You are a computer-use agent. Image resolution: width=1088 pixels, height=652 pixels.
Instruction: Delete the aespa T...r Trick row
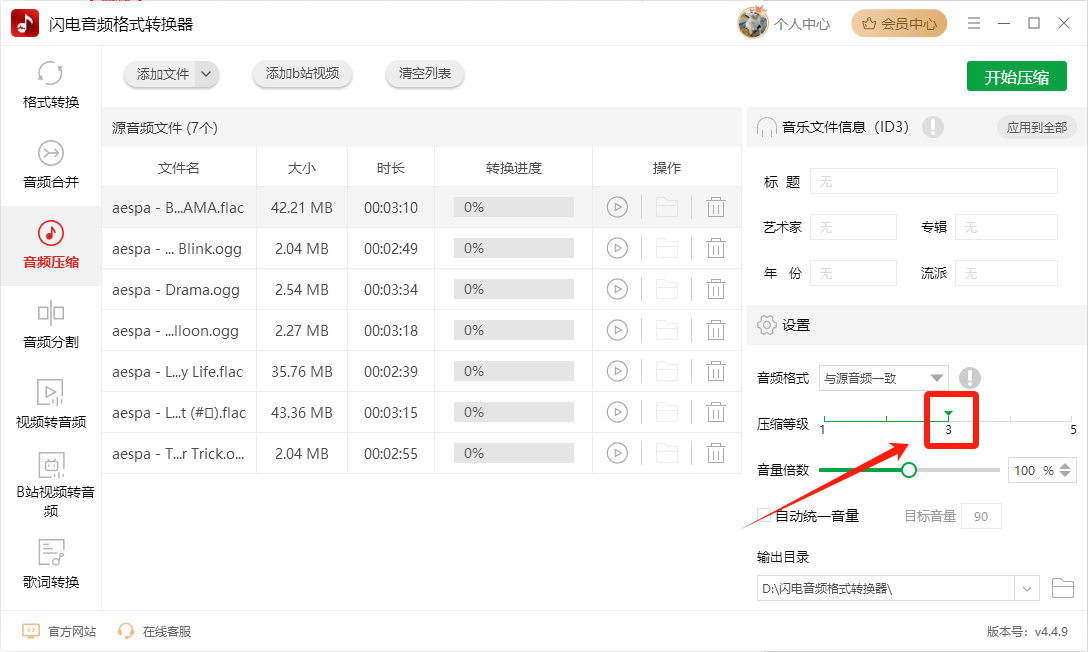pos(715,454)
